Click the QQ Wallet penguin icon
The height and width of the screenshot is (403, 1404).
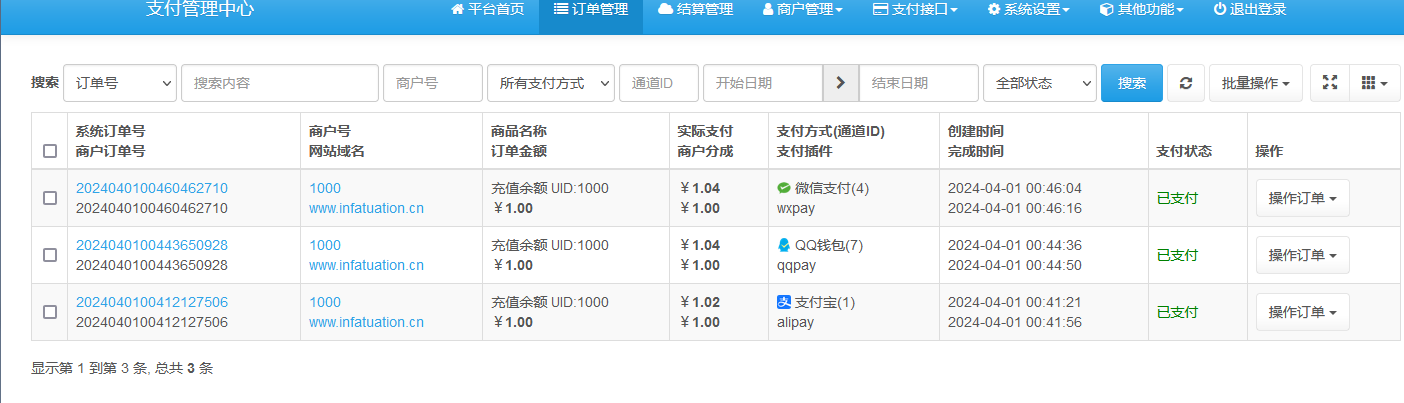(784, 245)
